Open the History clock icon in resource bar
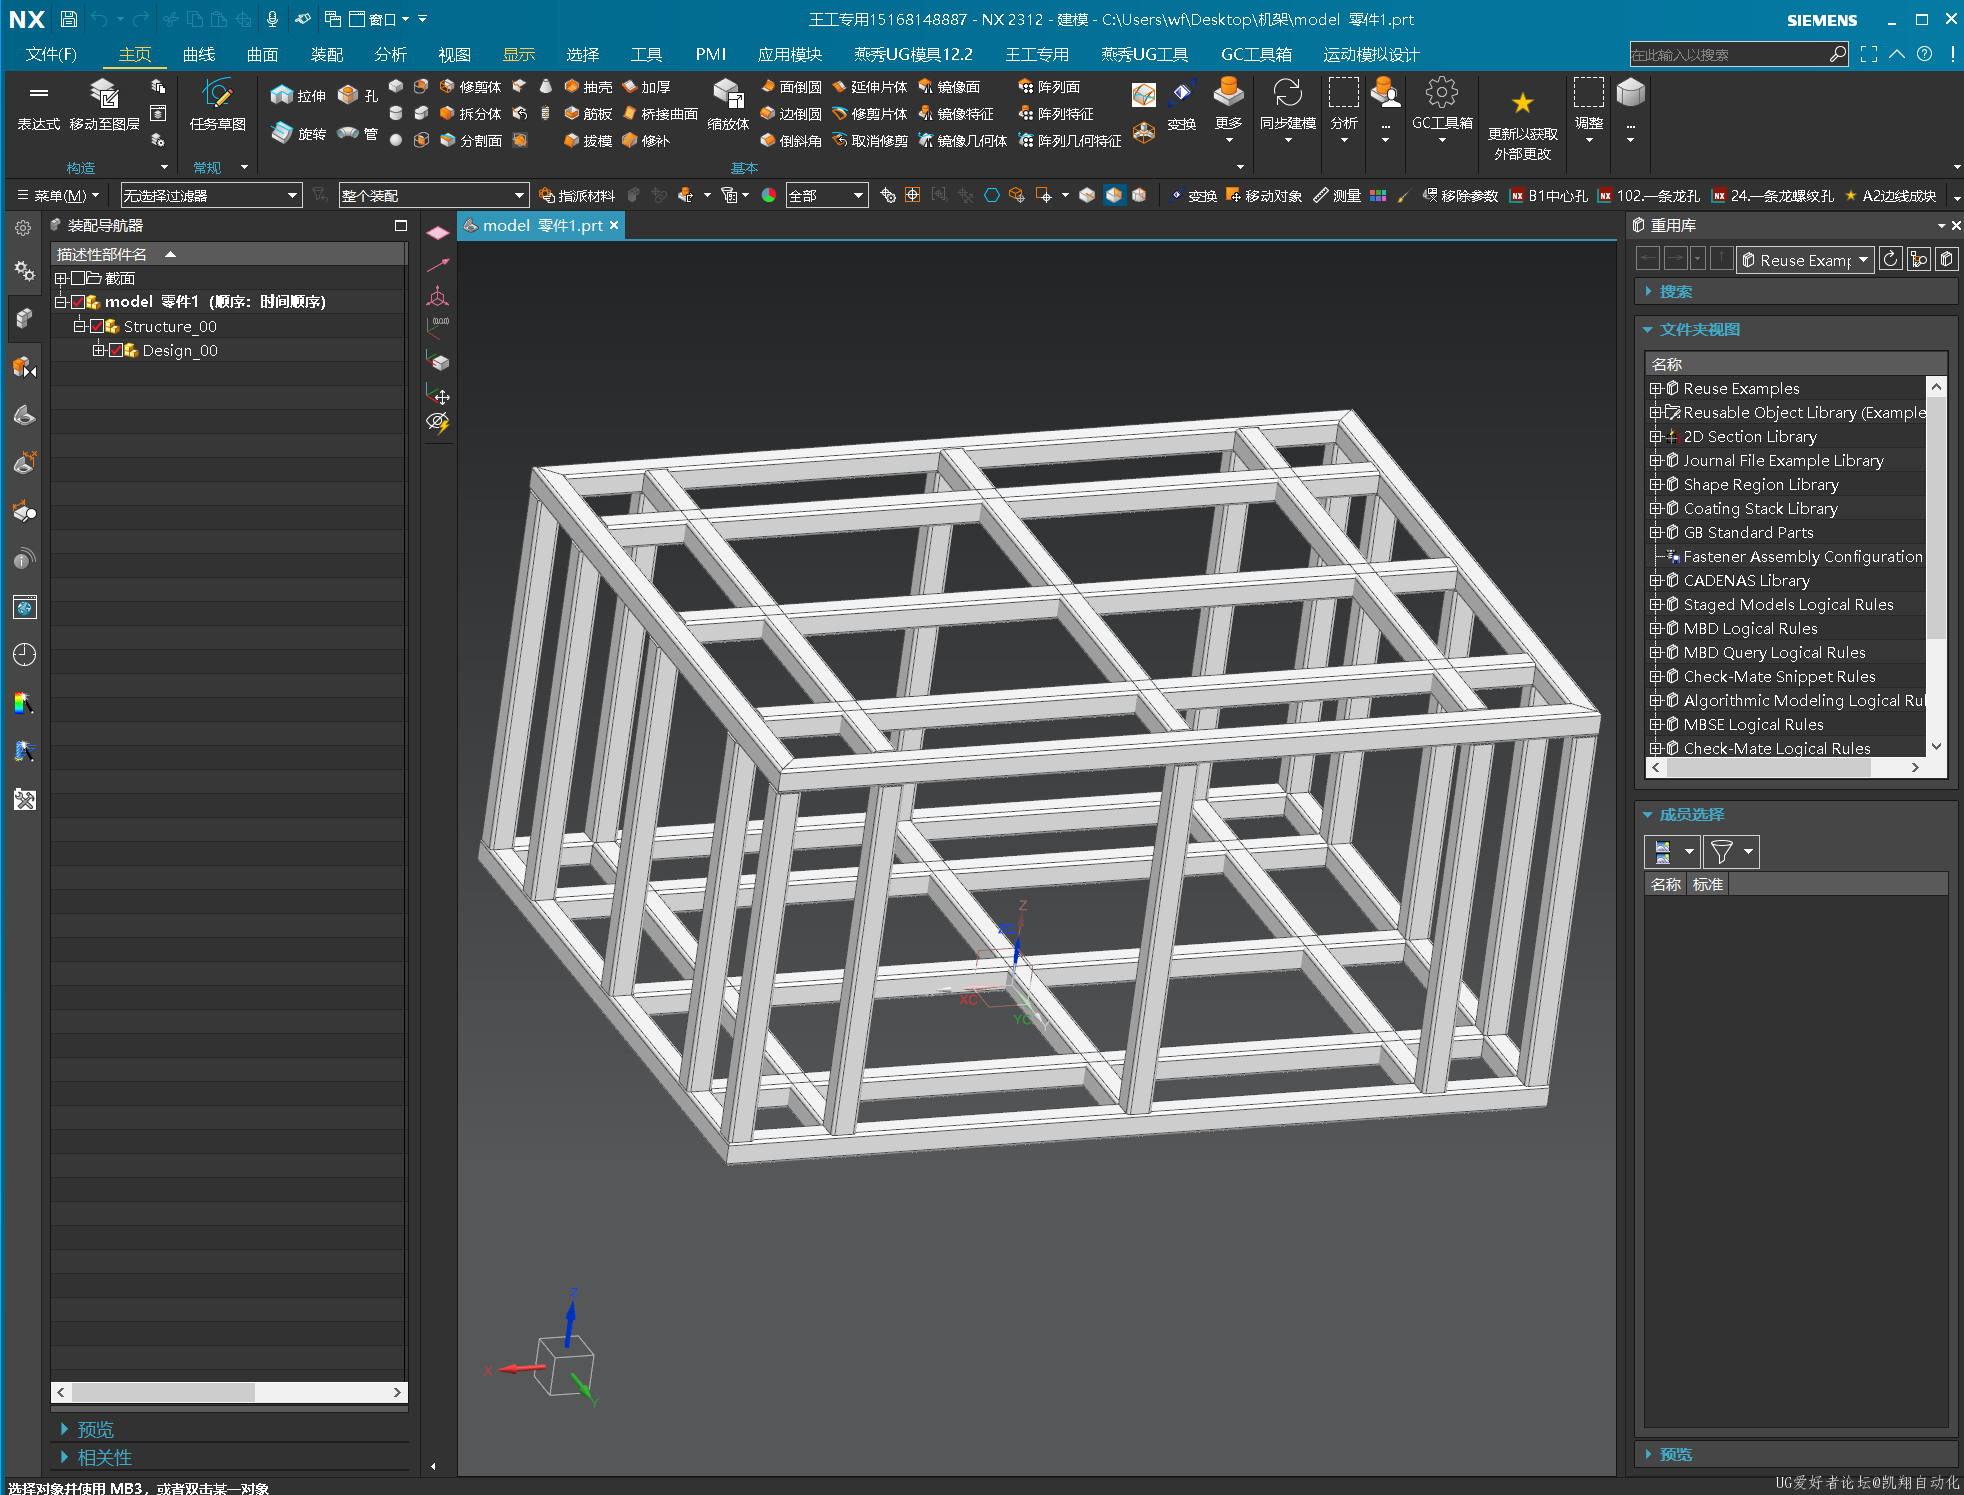The width and height of the screenshot is (1964, 1495). (x=25, y=655)
